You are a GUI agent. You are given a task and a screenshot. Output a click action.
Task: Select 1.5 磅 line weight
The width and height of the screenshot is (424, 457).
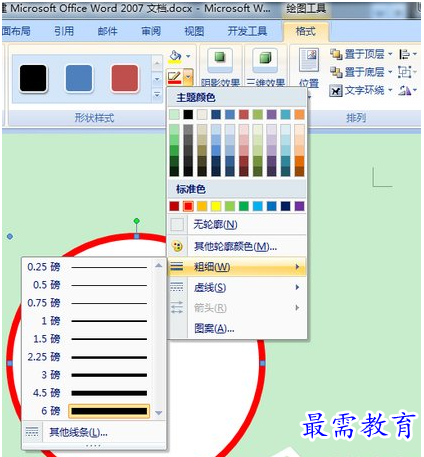click(x=87, y=339)
